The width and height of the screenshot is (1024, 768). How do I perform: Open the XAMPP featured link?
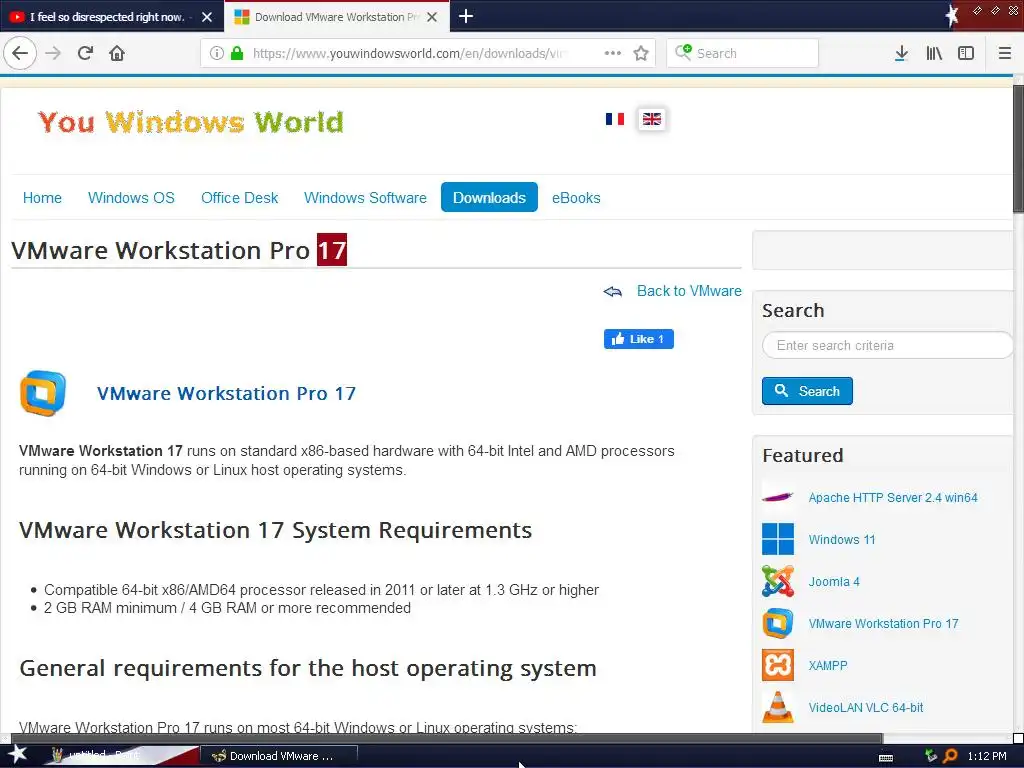(828, 665)
